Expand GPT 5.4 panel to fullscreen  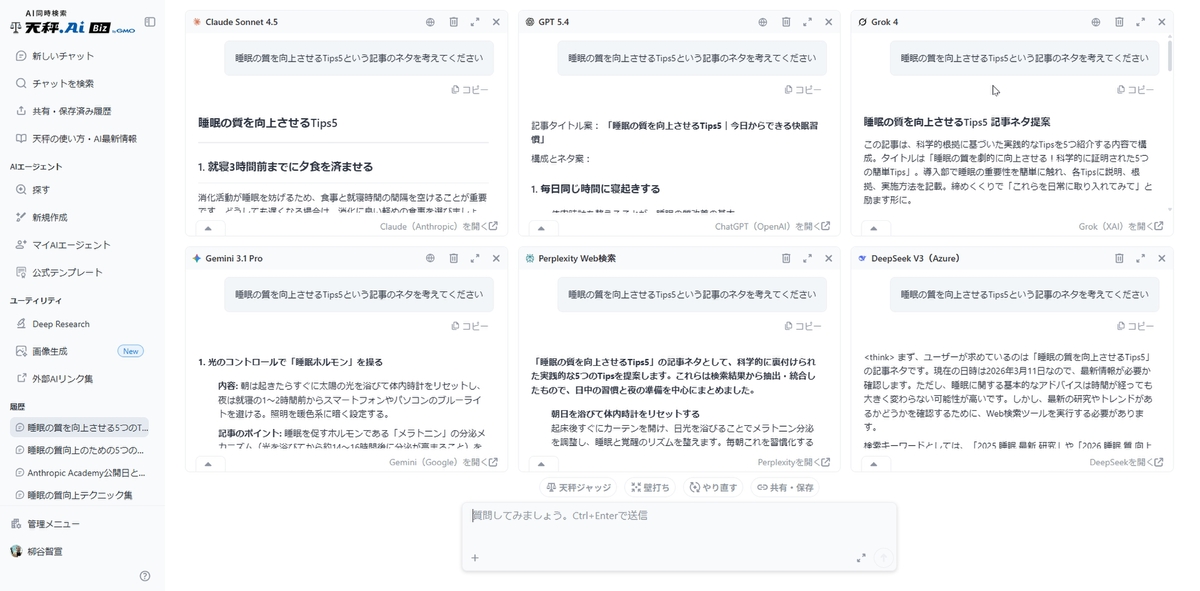[x=808, y=22]
